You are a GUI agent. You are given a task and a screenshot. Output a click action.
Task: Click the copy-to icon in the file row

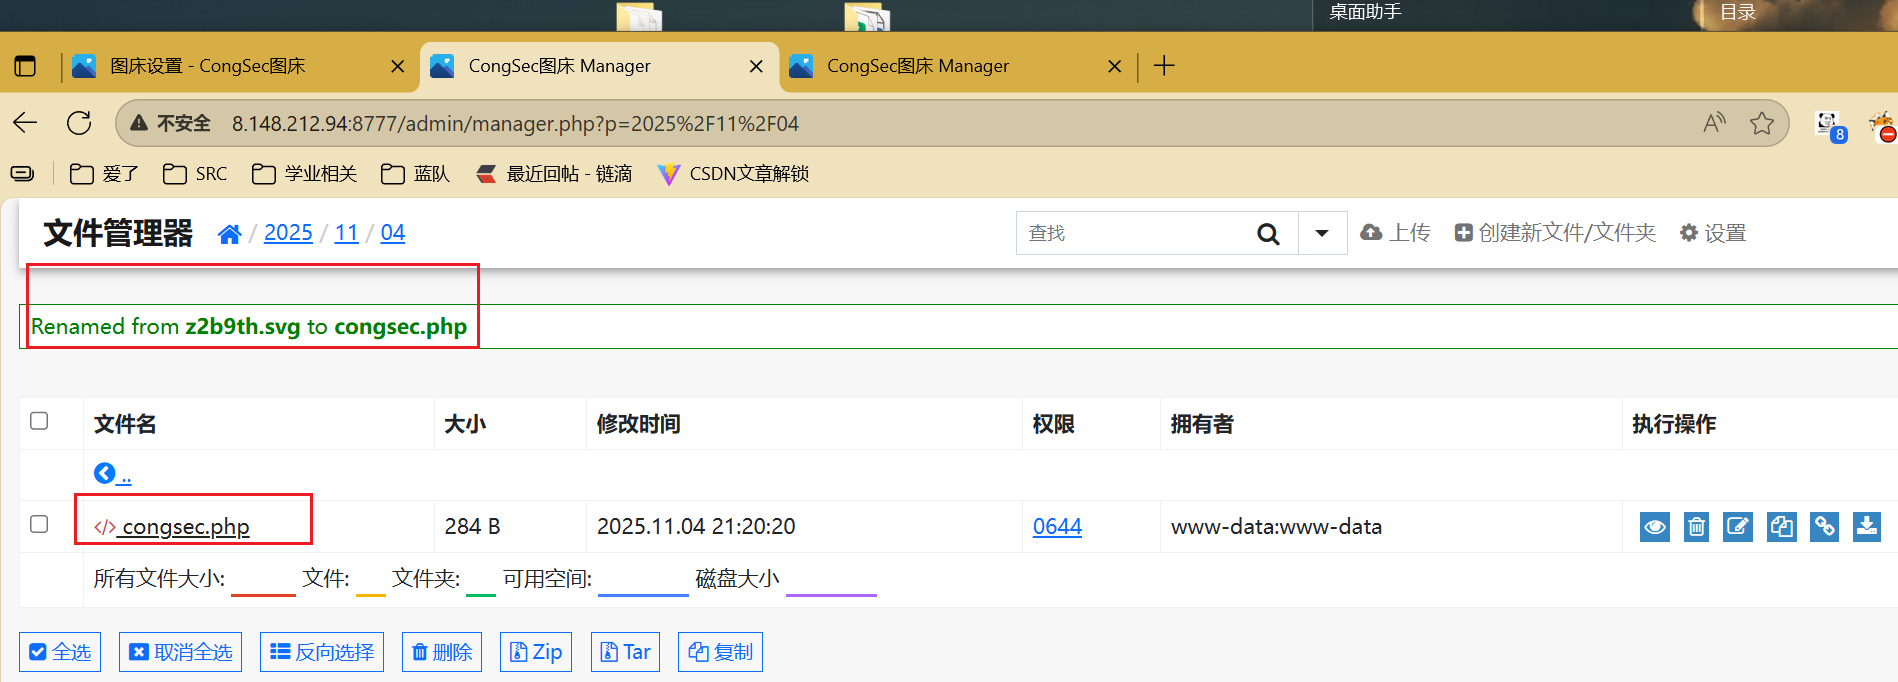click(x=1781, y=527)
